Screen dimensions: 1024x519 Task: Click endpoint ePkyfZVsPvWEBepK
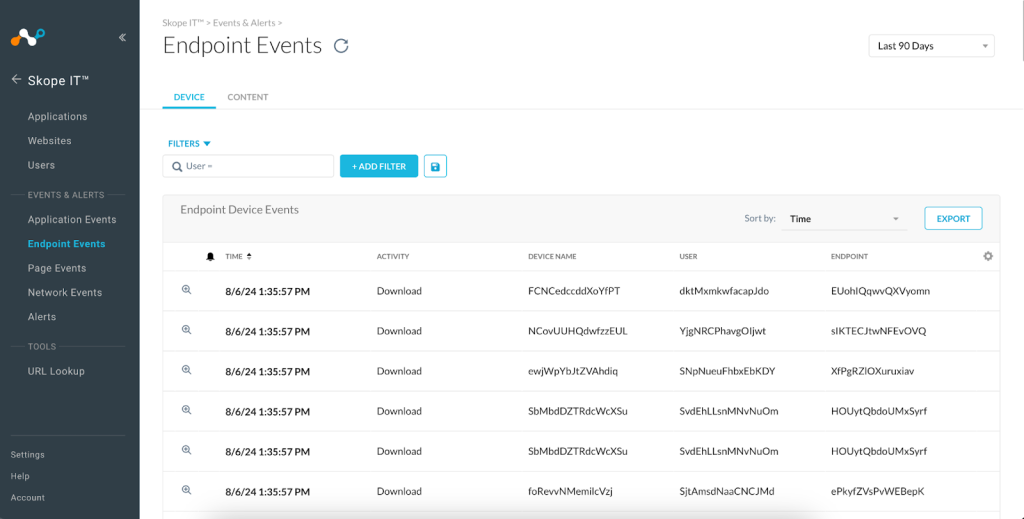point(878,491)
